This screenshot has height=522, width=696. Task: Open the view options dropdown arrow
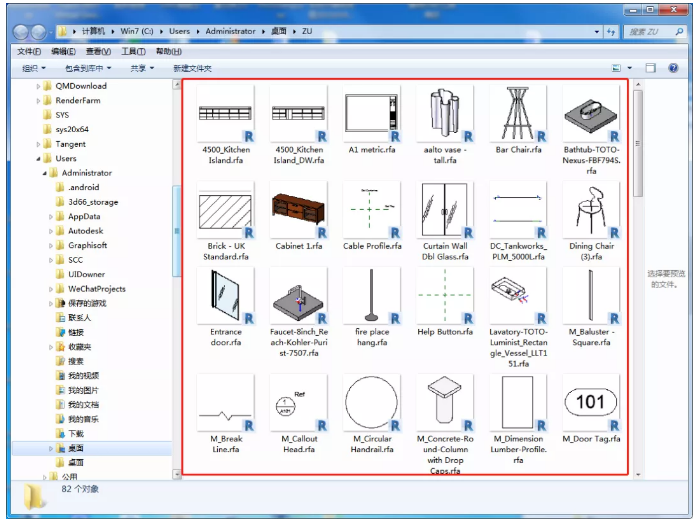click(628, 68)
